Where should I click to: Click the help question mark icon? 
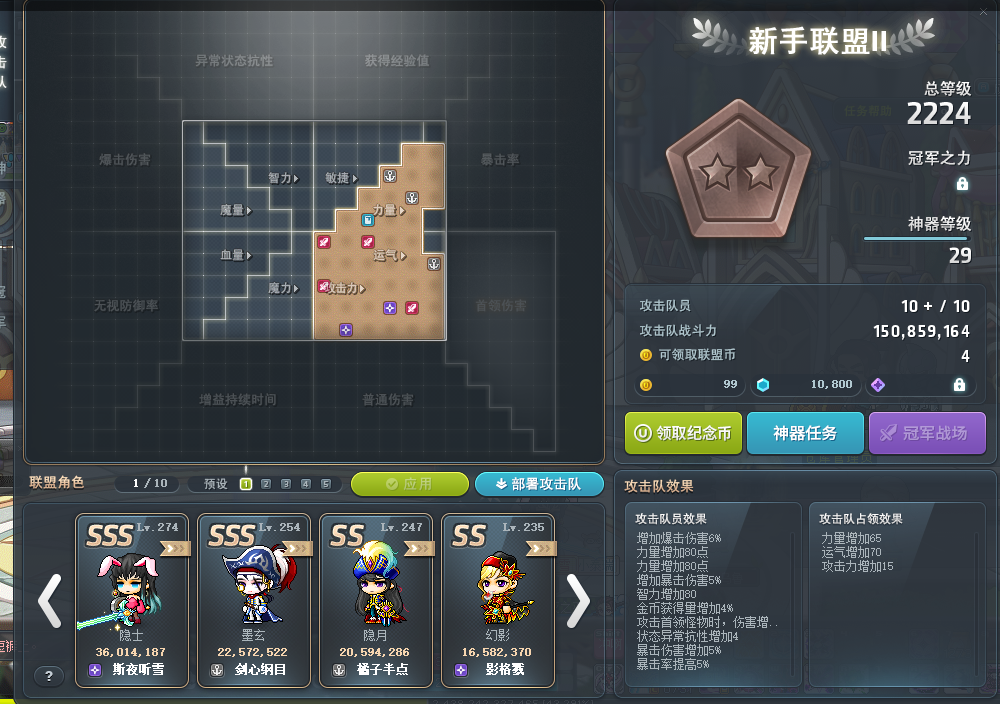click(48, 676)
